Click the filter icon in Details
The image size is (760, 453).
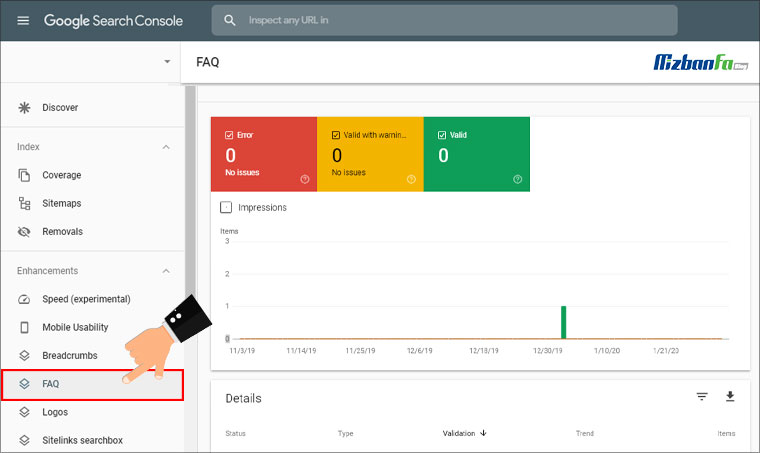point(702,397)
